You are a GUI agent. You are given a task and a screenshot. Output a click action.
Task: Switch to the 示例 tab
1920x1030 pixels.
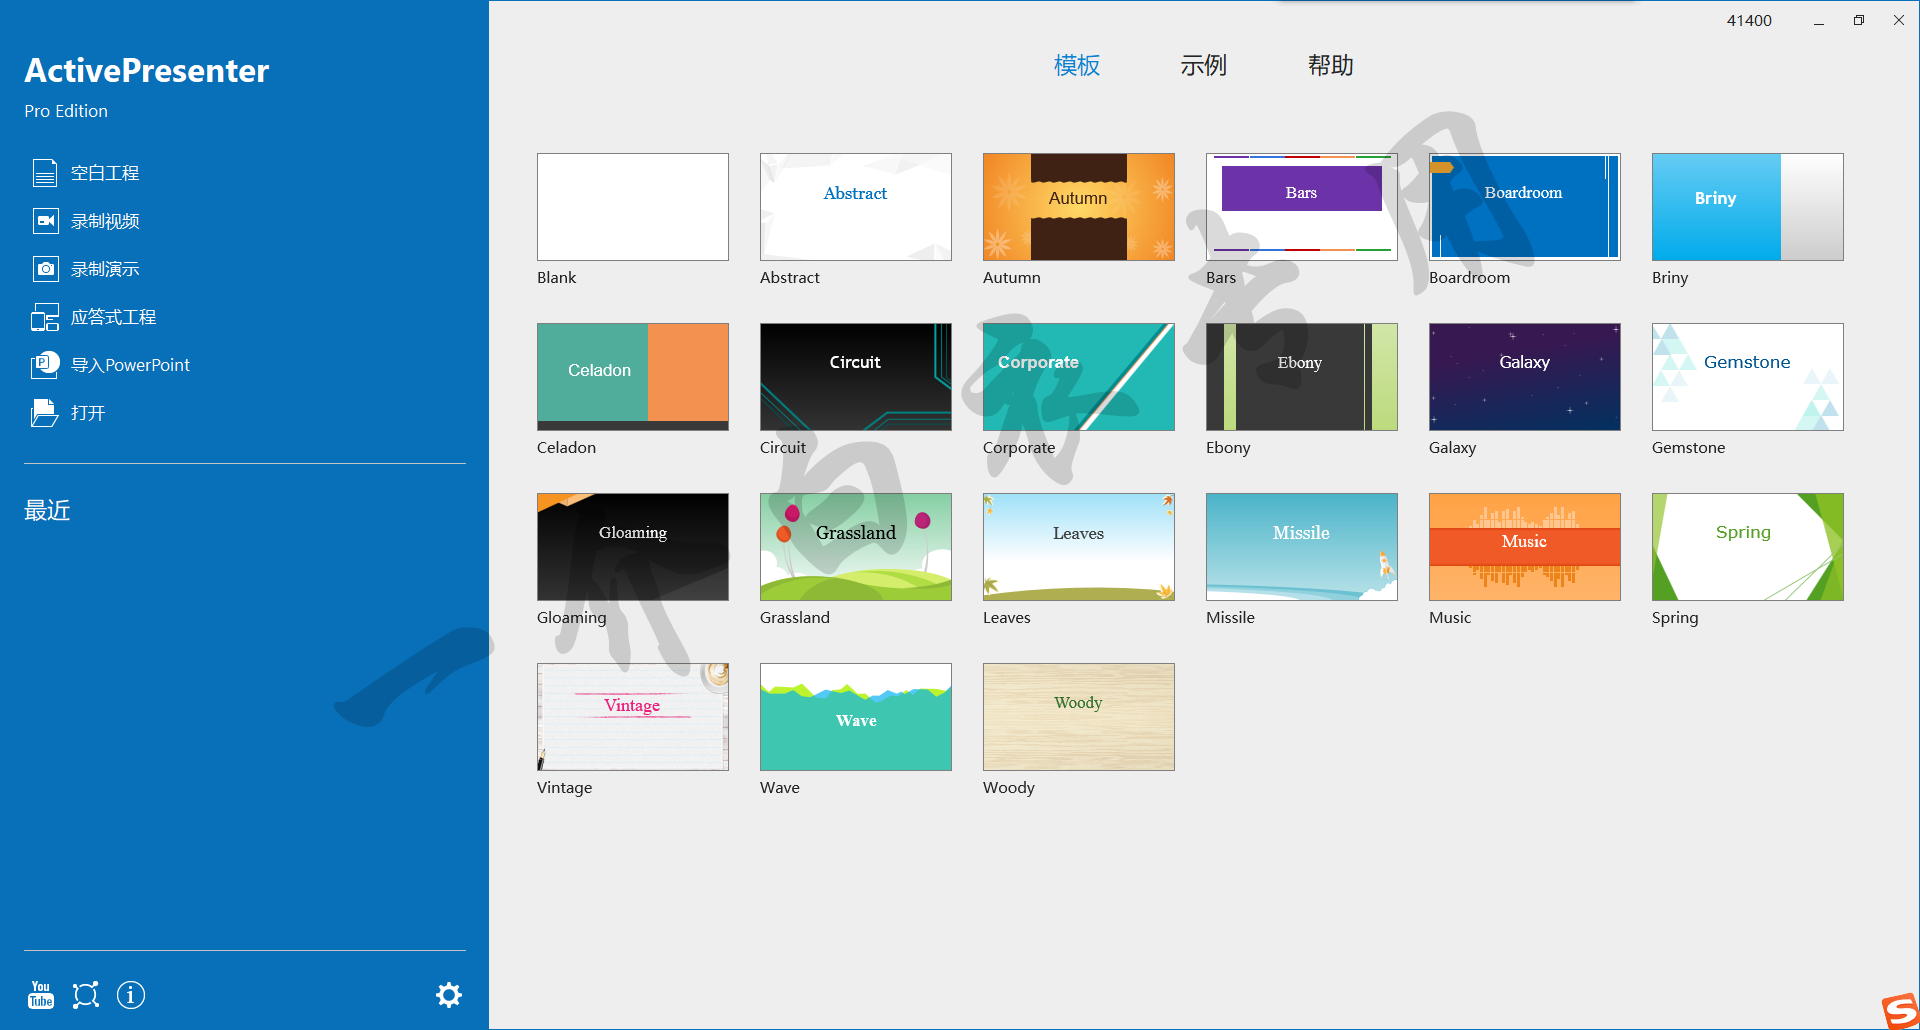[1203, 66]
